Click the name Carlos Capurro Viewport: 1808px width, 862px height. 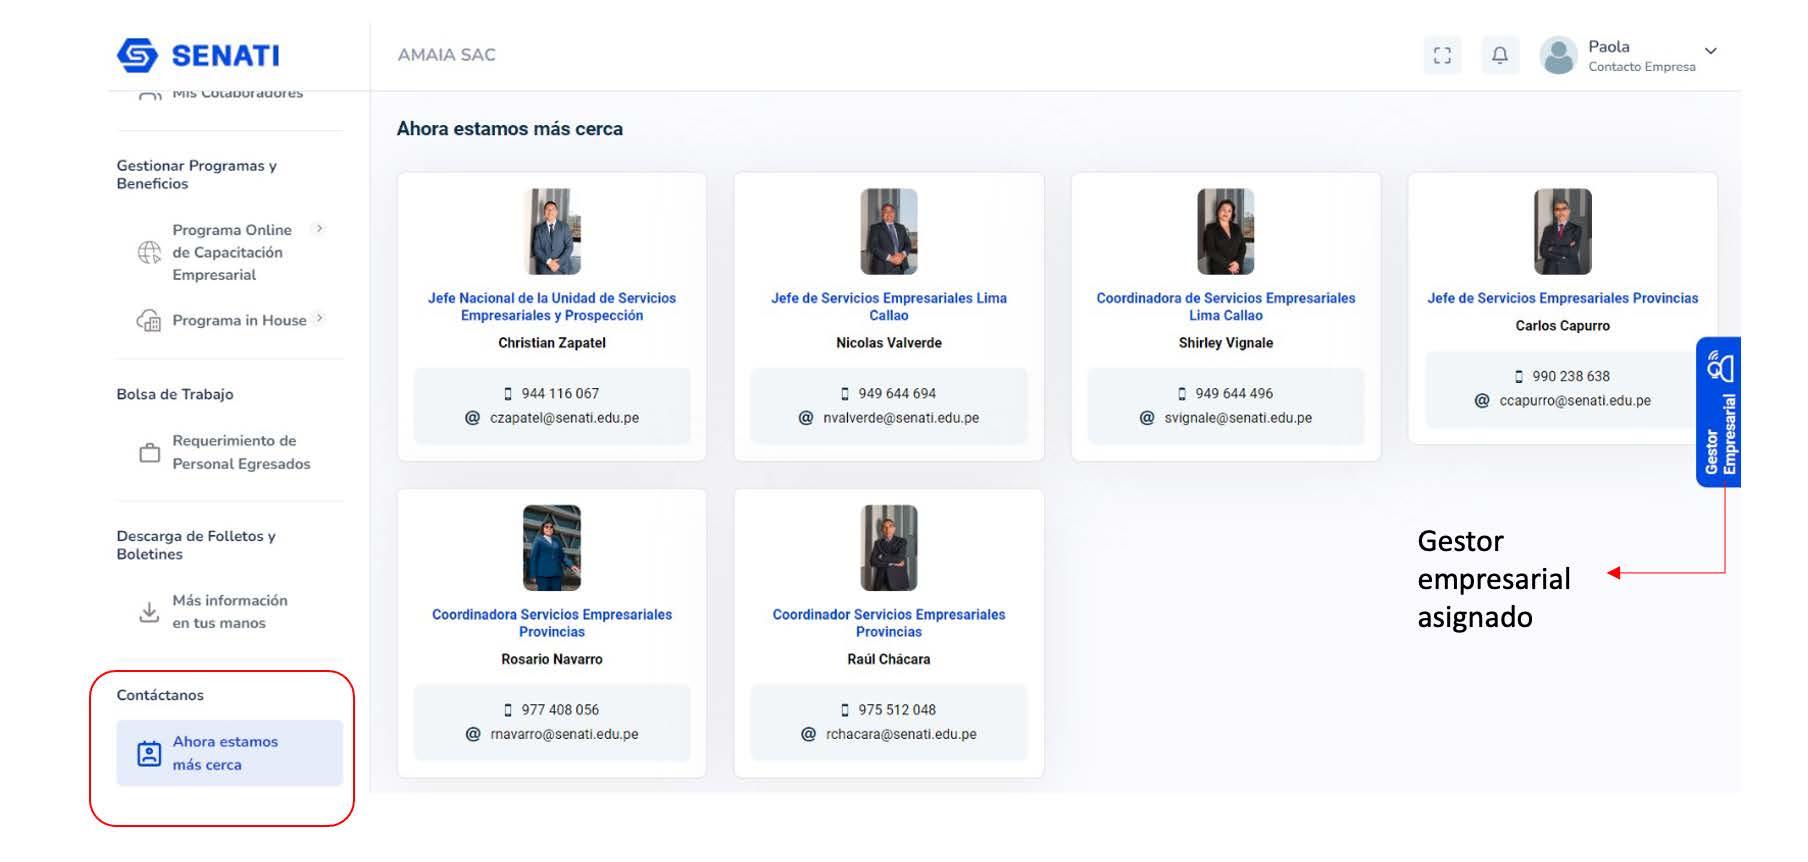(x=1563, y=326)
